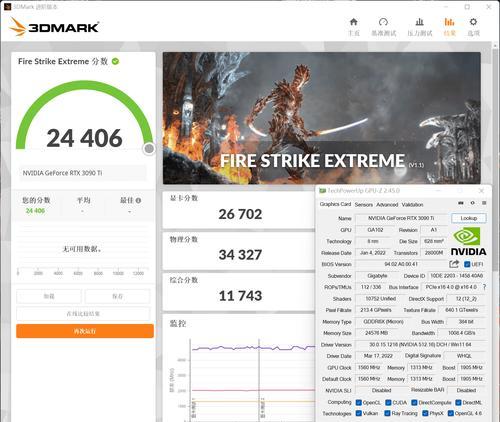Screen dimensions: 500x422
Task: Open the GPU-Z hamburger menu icon
Action: 484,203
